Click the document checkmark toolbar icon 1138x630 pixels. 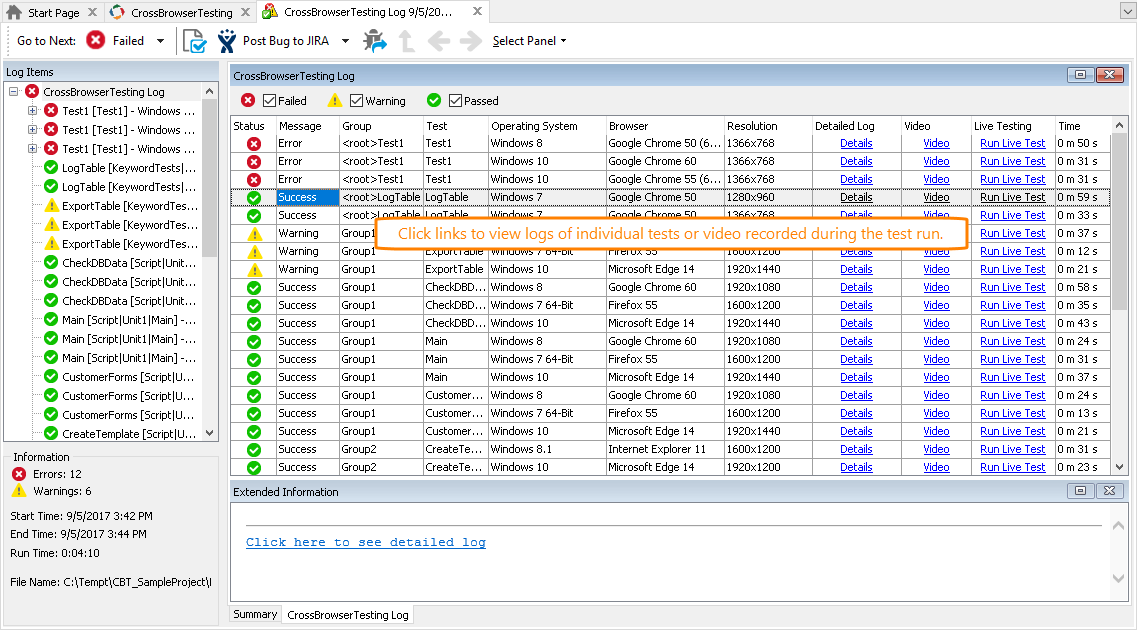pos(194,41)
